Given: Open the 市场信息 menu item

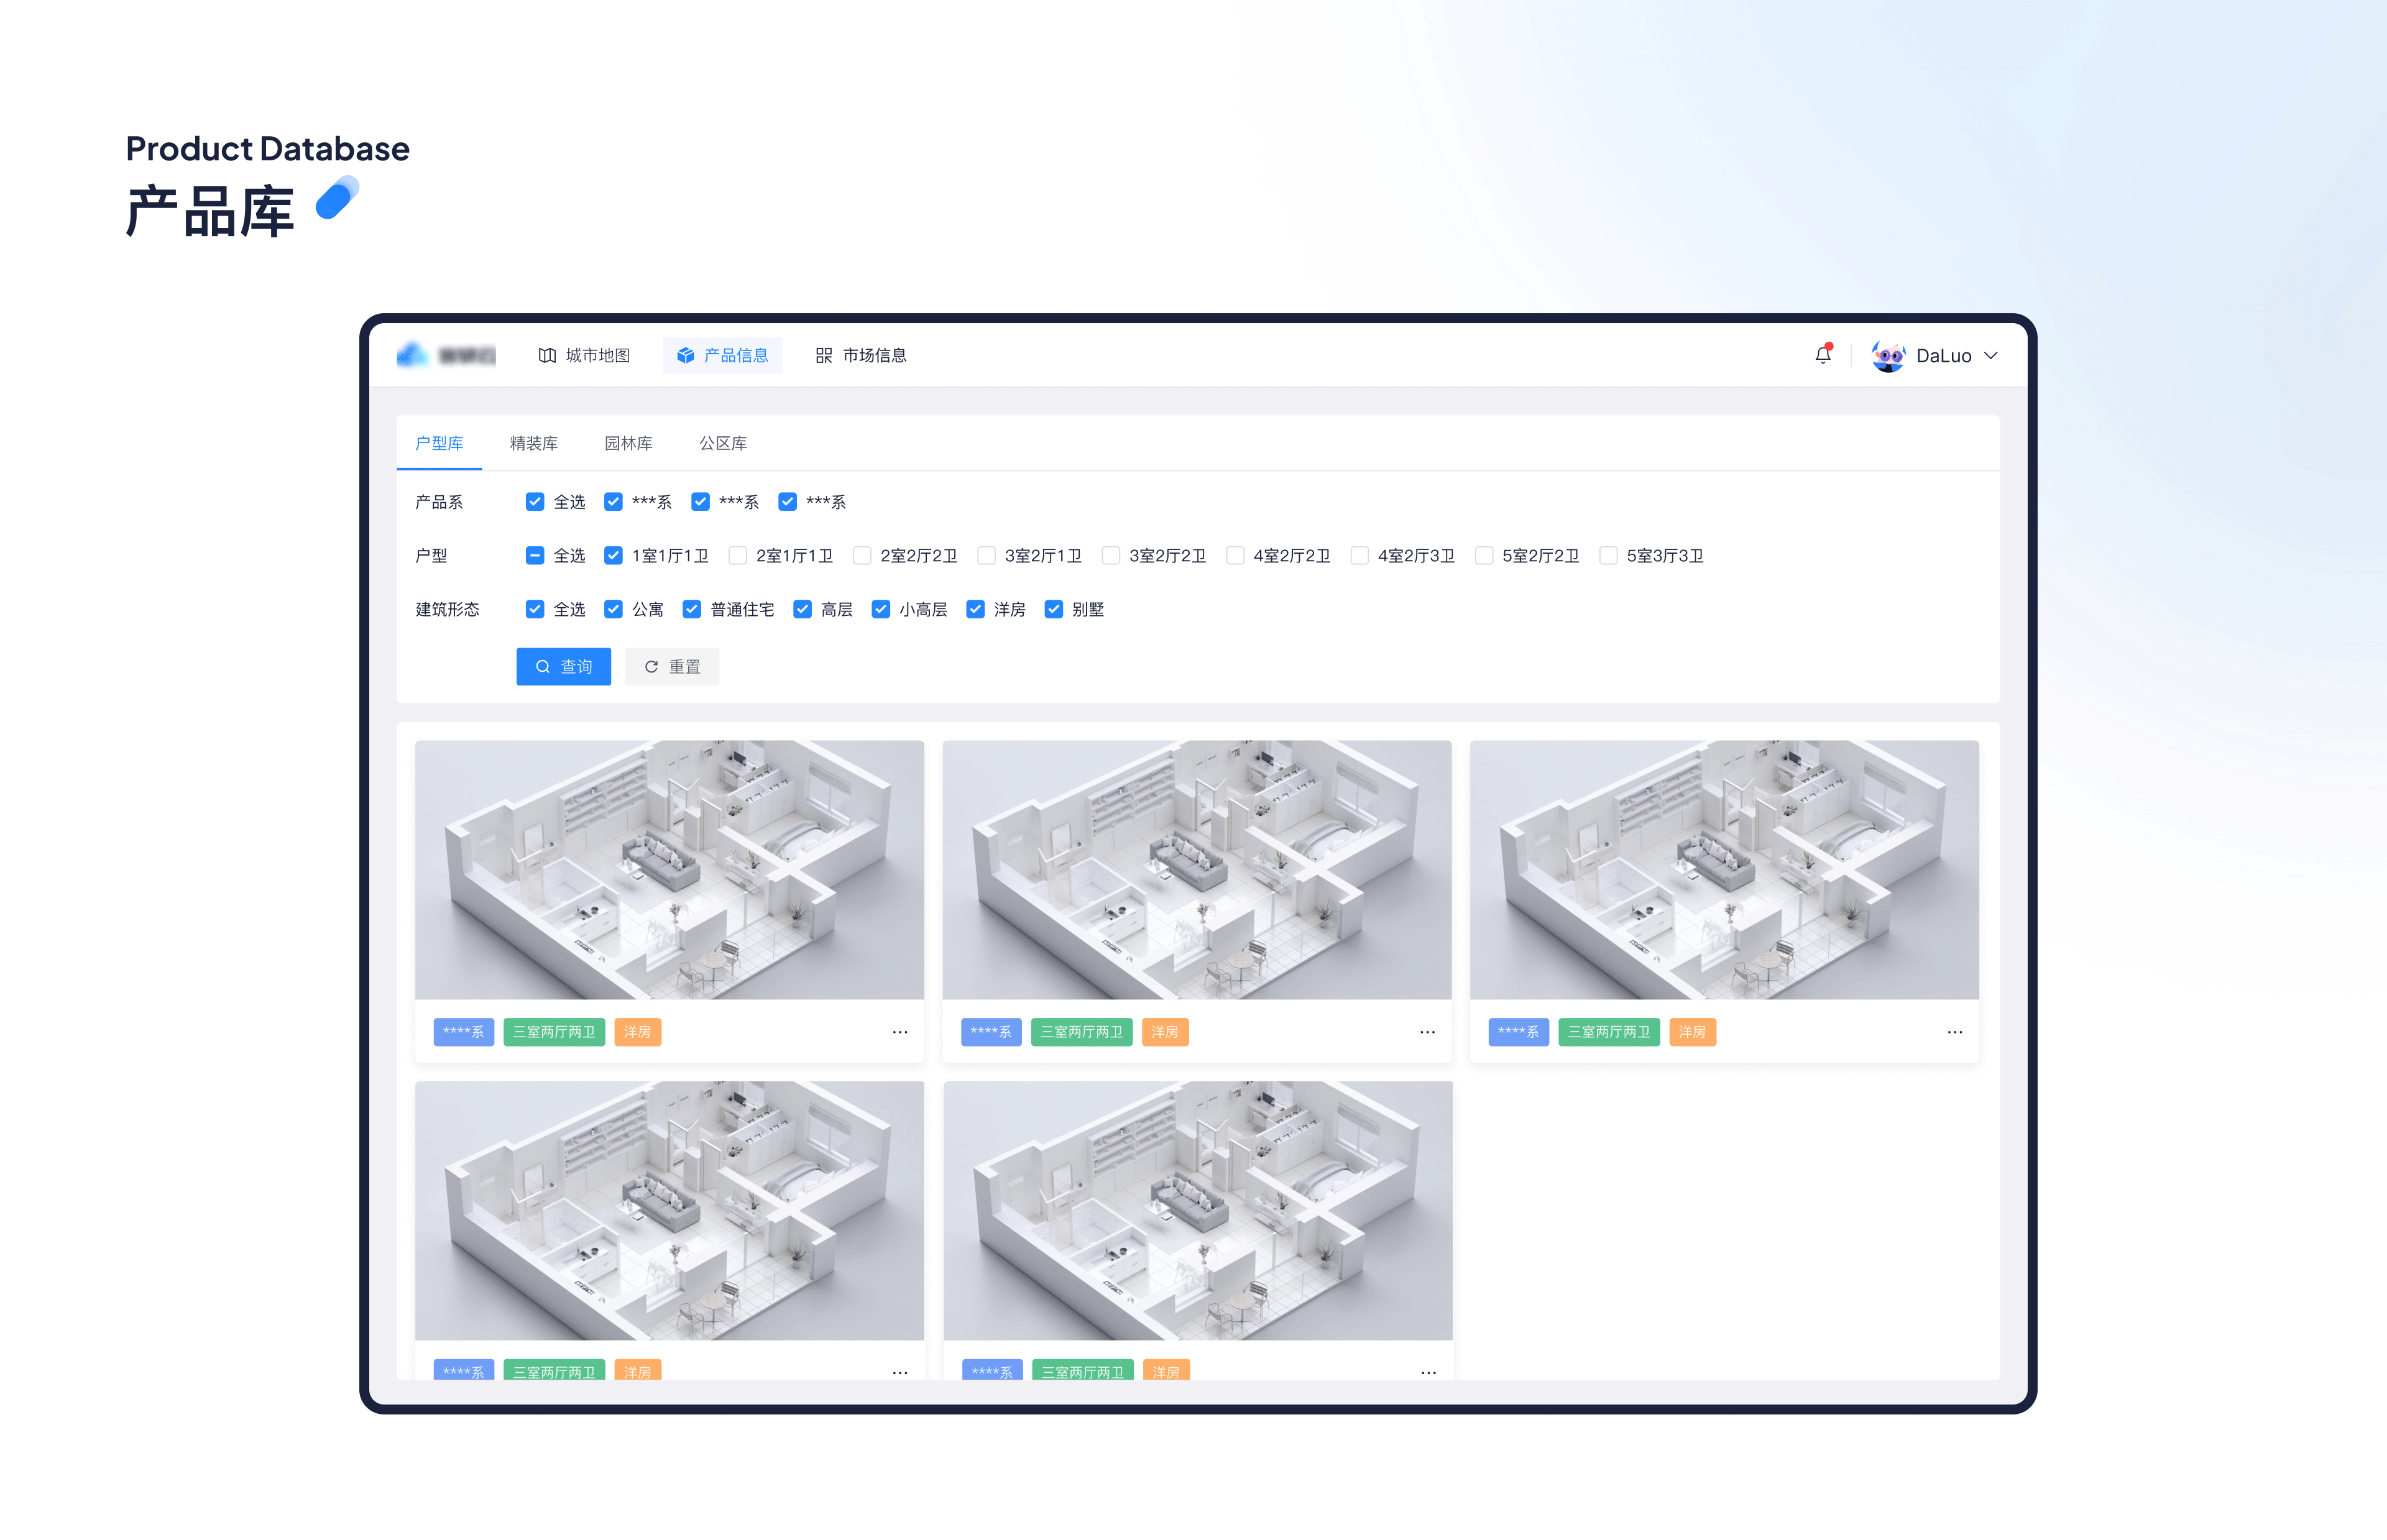Looking at the screenshot, I should (861, 356).
